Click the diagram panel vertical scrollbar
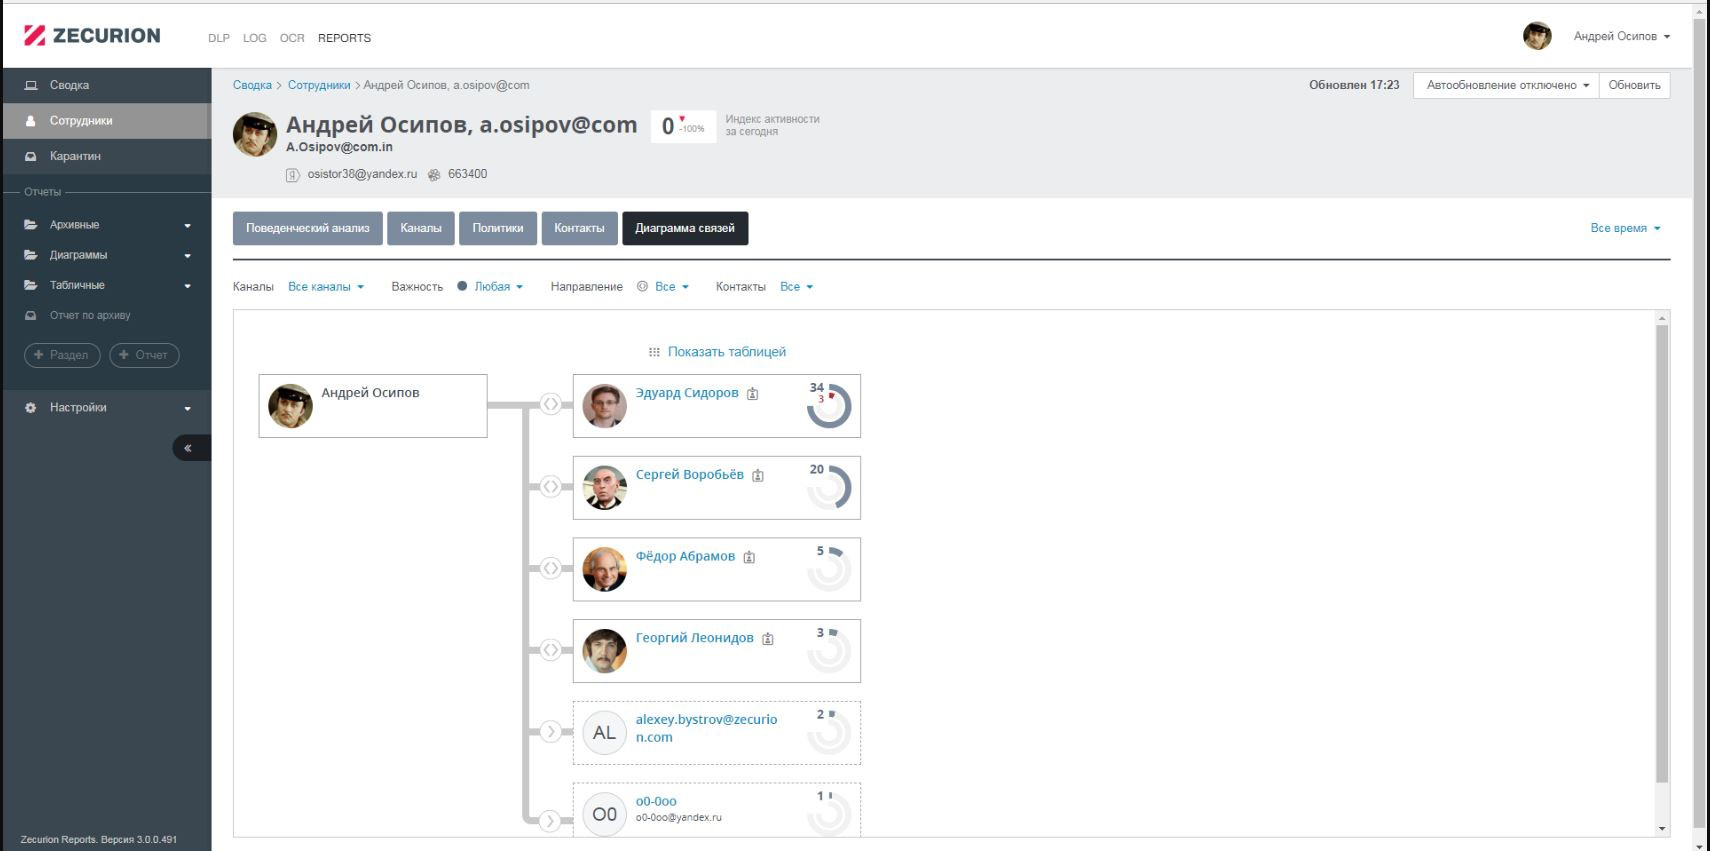The height and width of the screenshot is (851, 1710). click(1662, 550)
